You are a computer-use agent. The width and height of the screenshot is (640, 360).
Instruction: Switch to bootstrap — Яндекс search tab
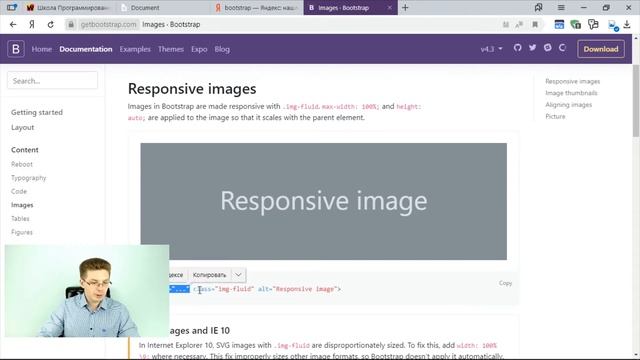click(x=256, y=7)
